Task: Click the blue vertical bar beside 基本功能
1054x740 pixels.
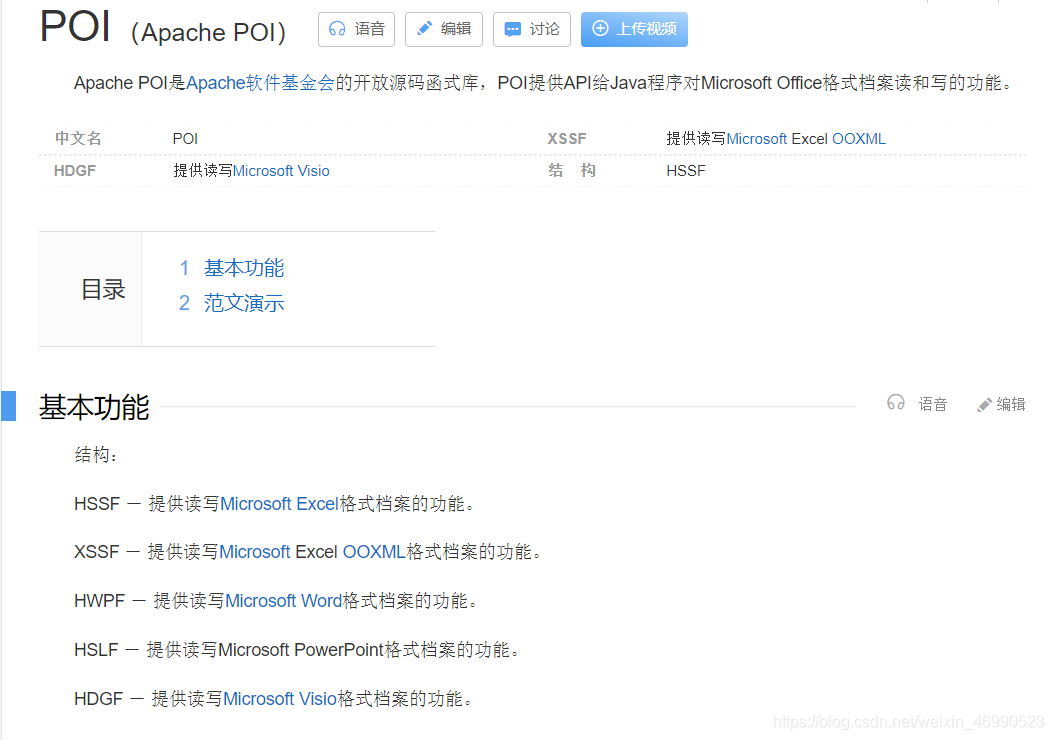Action: (8, 405)
